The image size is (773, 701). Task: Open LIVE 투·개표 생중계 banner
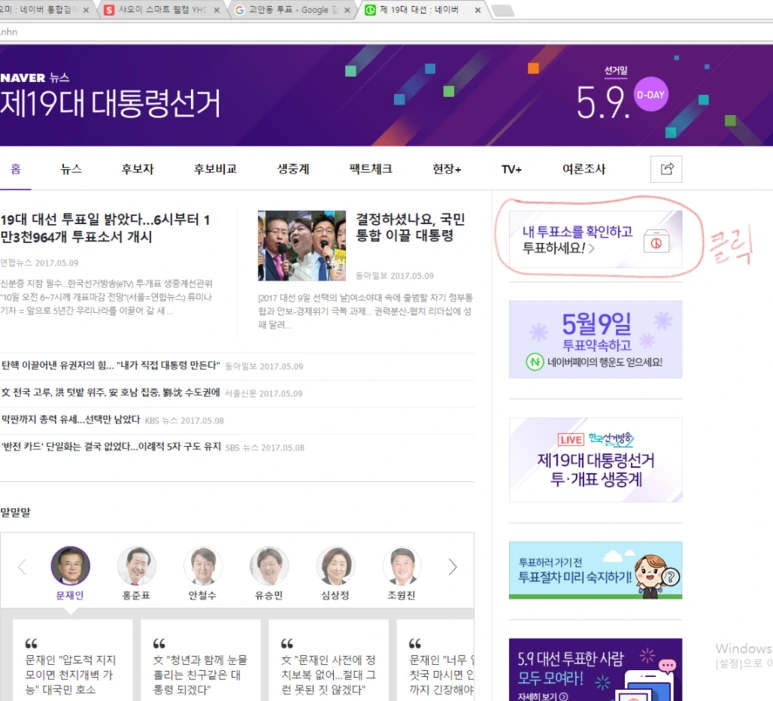(x=596, y=460)
